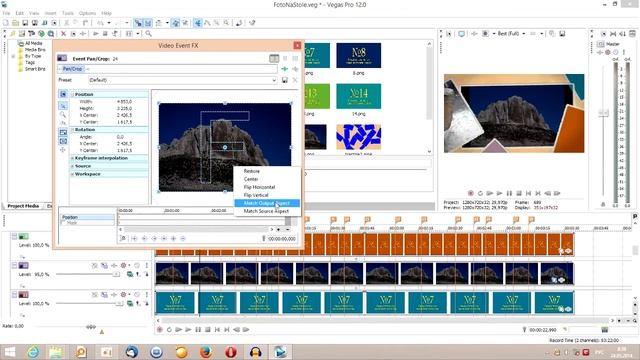
Task: Save the Pan/Crop preset
Action: 284,80
